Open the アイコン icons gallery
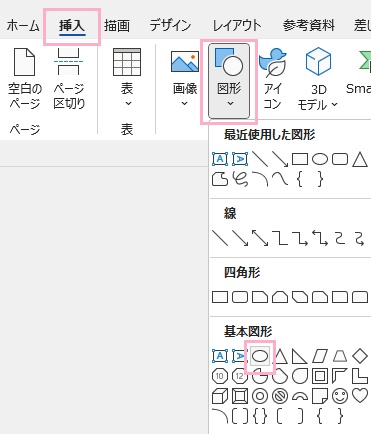This screenshot has width=371, height=434. tap(272, 79)
